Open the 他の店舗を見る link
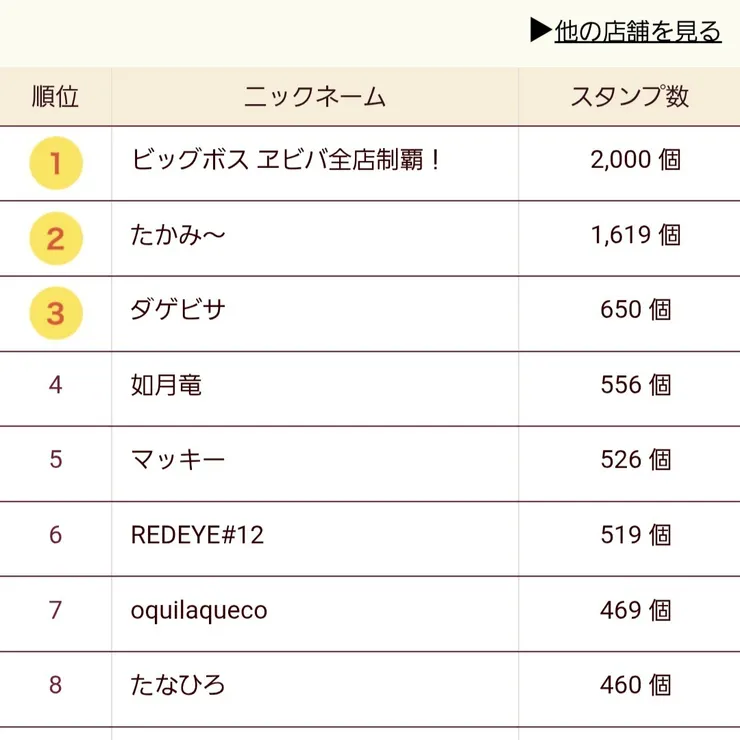Viewport: 740px width, 740px height. [x=638, y=31]
